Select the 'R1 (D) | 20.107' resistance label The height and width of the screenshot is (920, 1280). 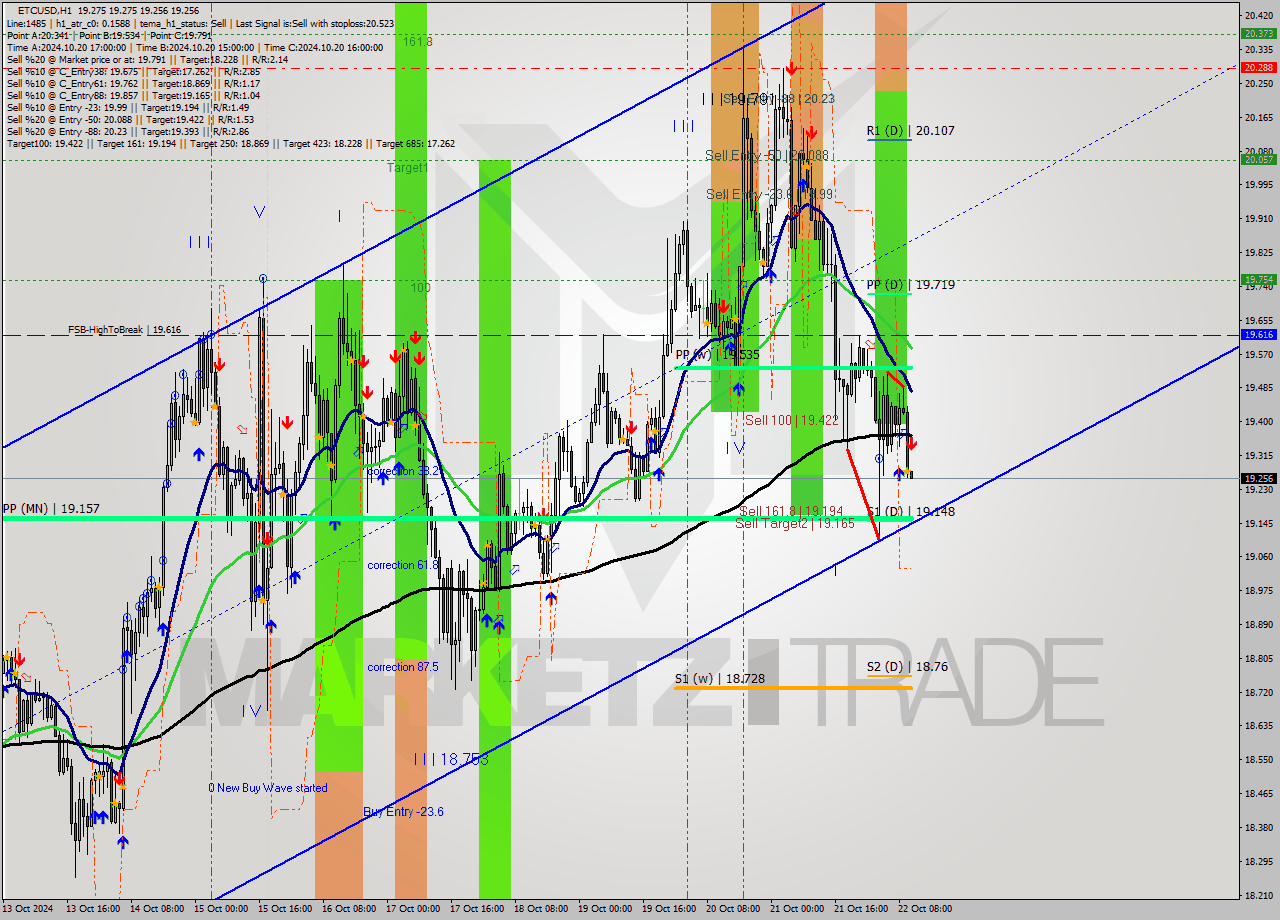click(x=910, y=131)
